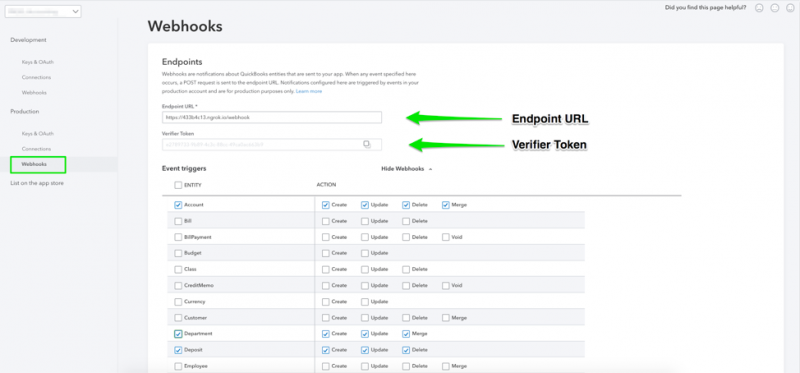Image resolution: width=800 pixels, height=373 pixels.
Task: Enable Create for the Bill row
Action: coord(326,221)
